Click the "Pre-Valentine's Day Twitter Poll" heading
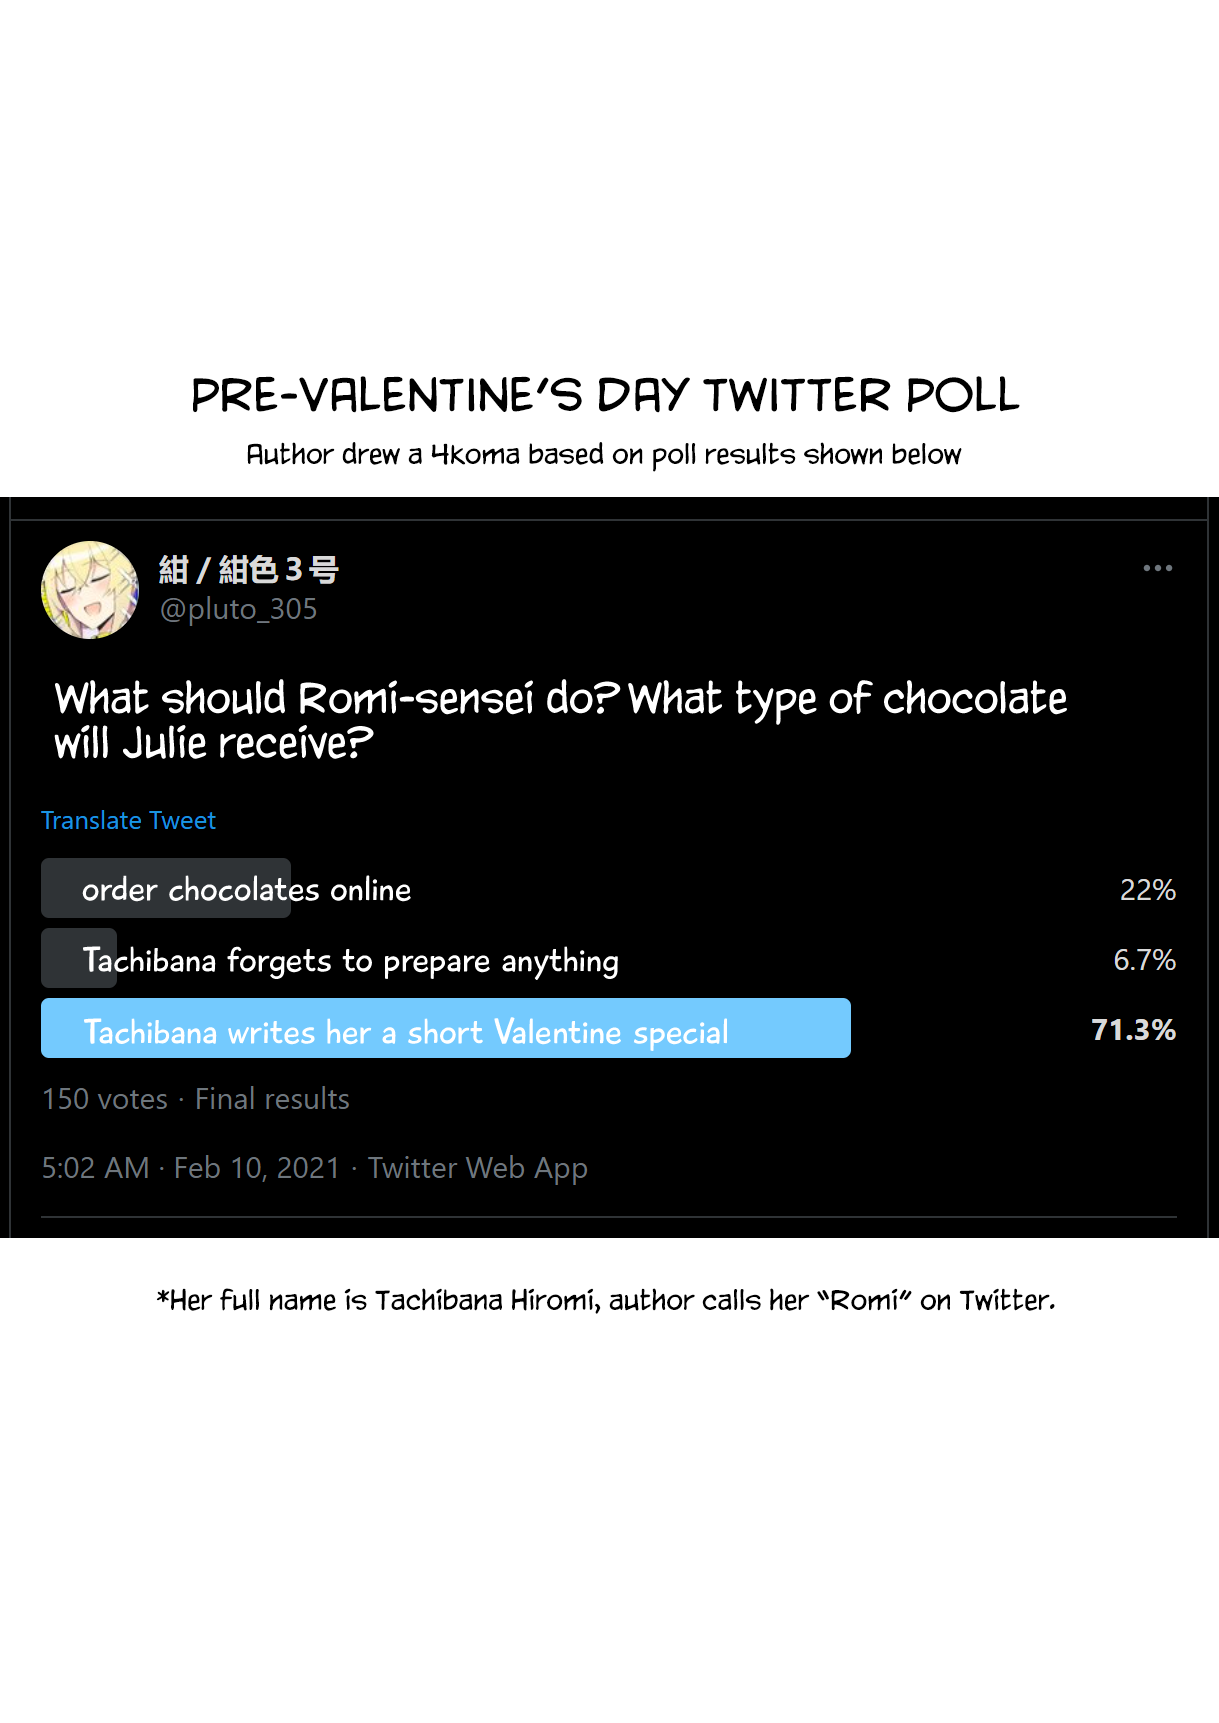This screenshot has height=1723, width=1219. click(605, 395)
